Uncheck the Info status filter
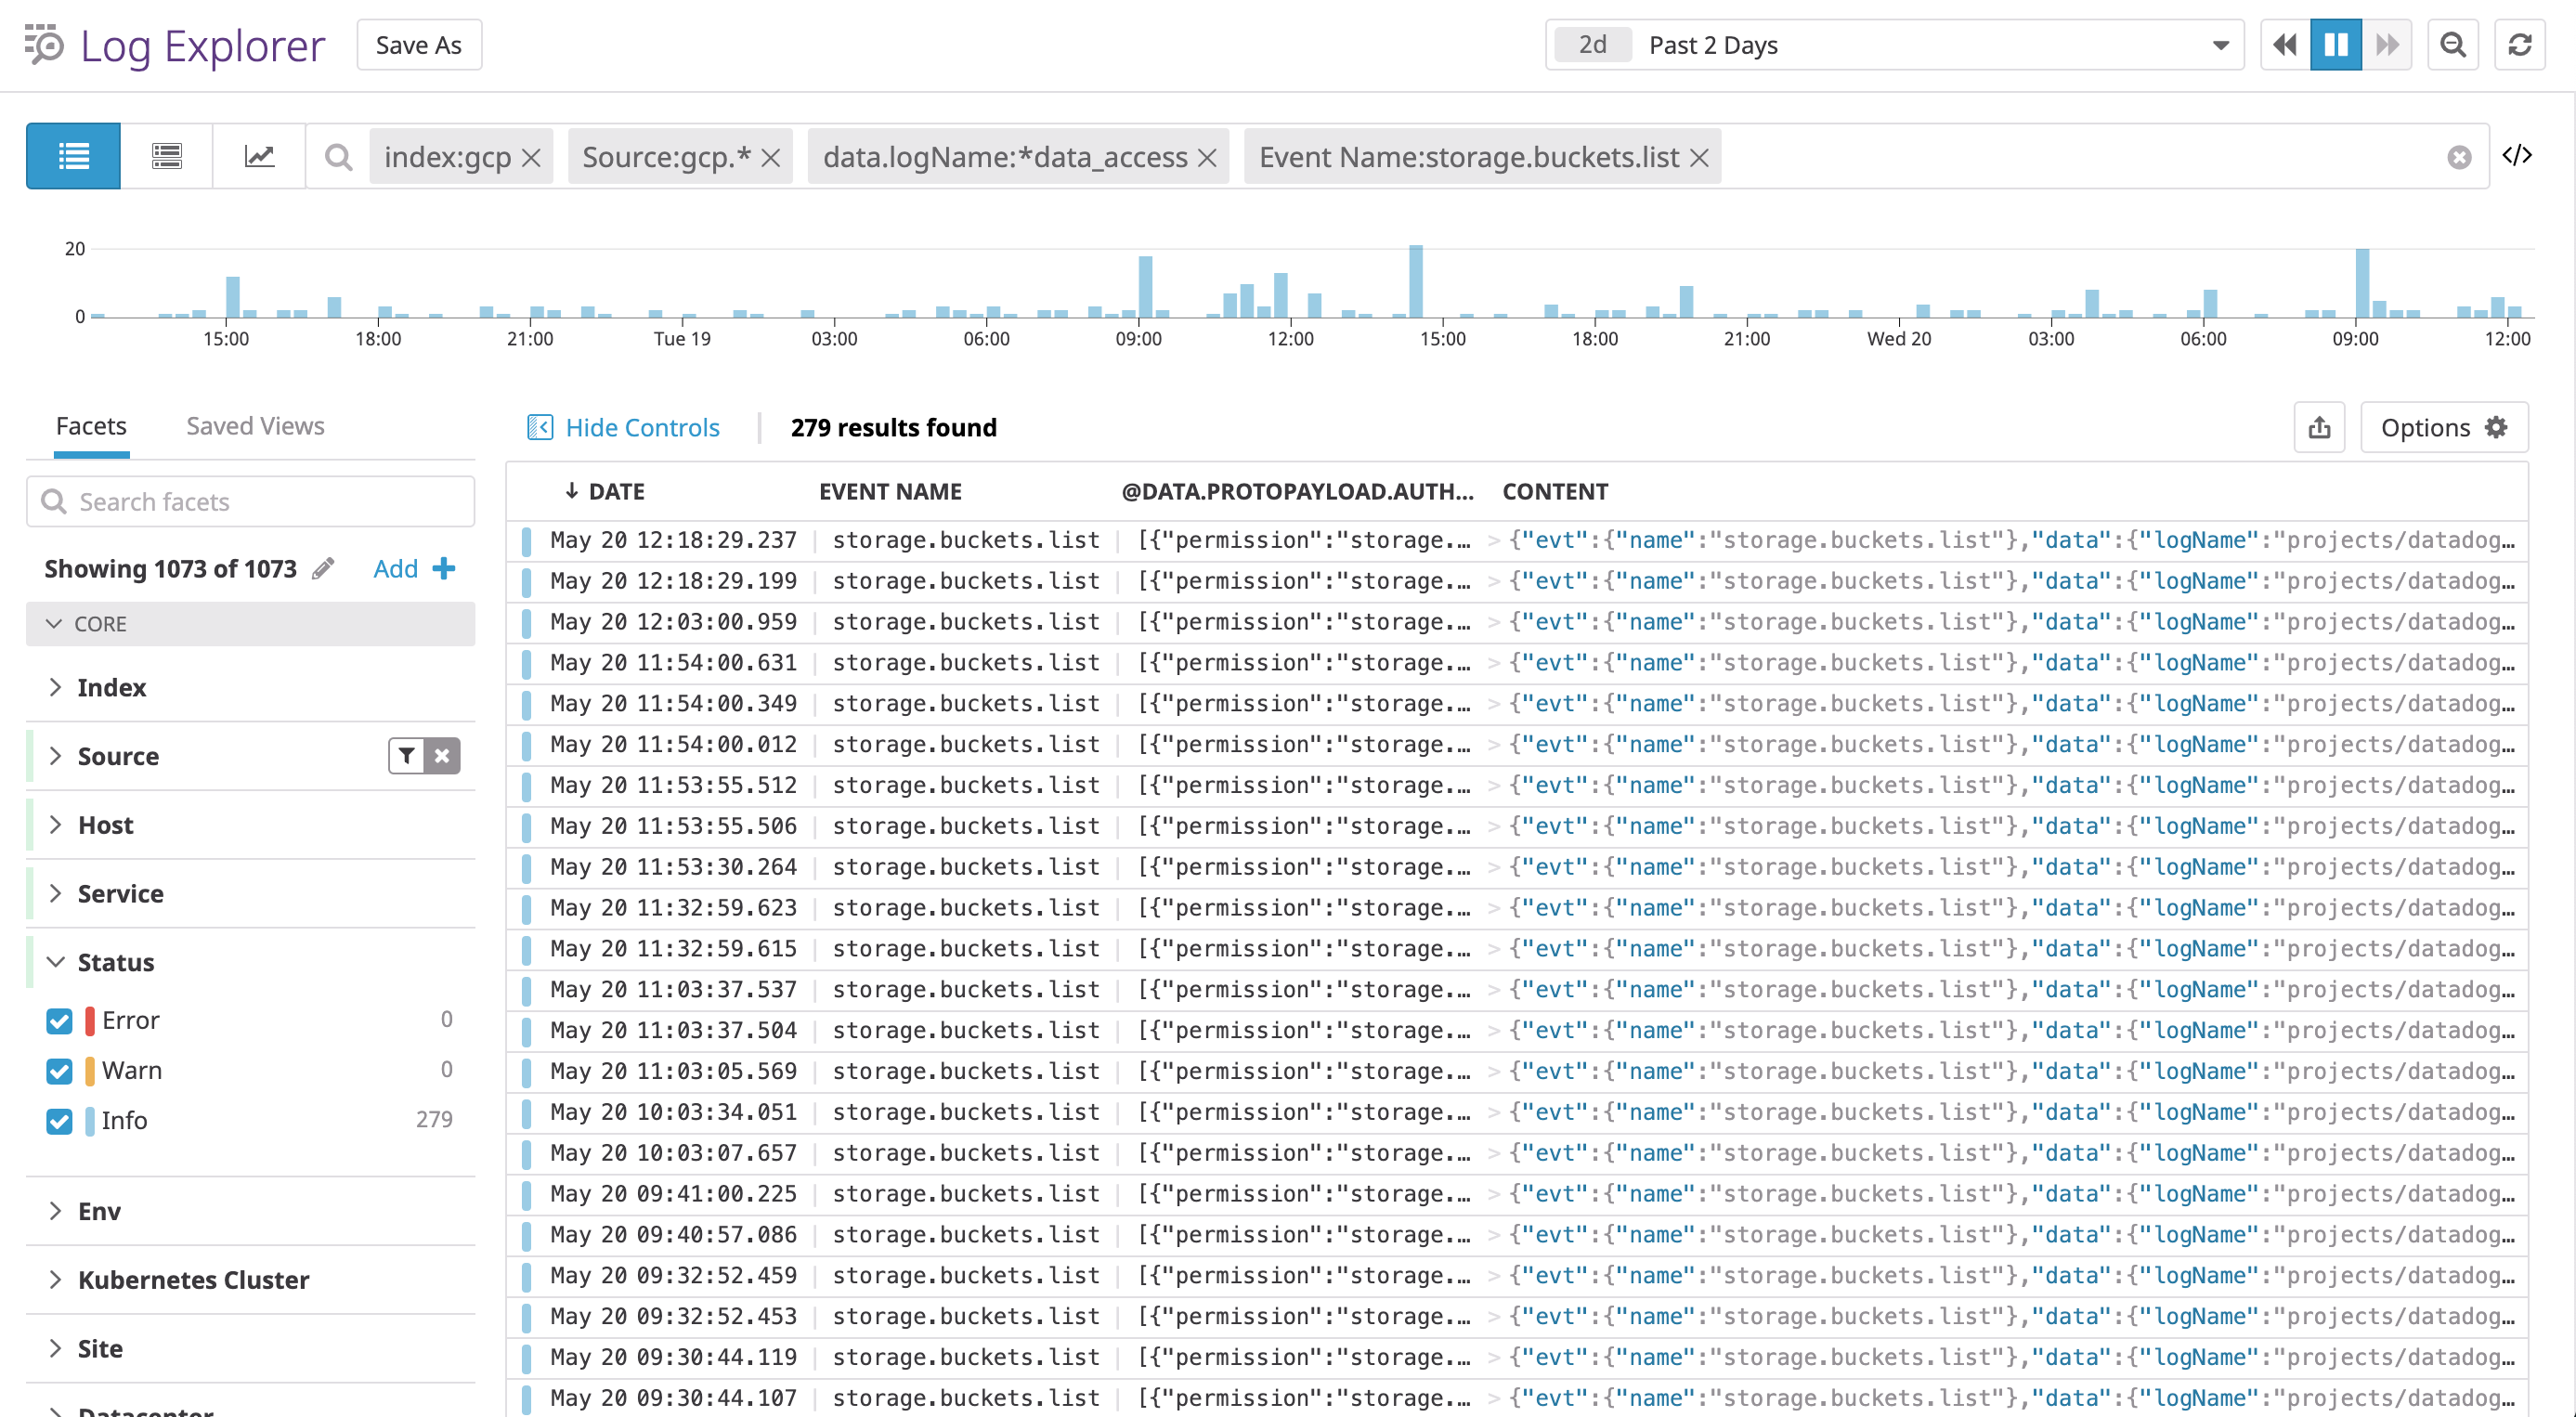2576x1417 pixels. pos(59,1121)
